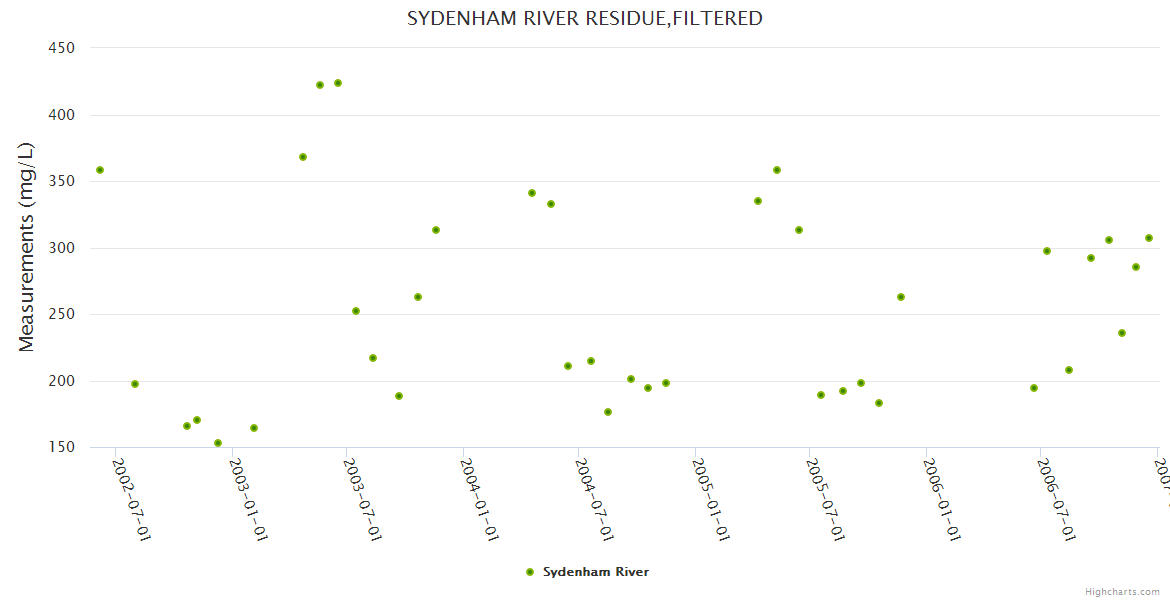Select the lowest data point near 153 mg/L
This screenshot has height=600, width=1170.
coord(218,443)
